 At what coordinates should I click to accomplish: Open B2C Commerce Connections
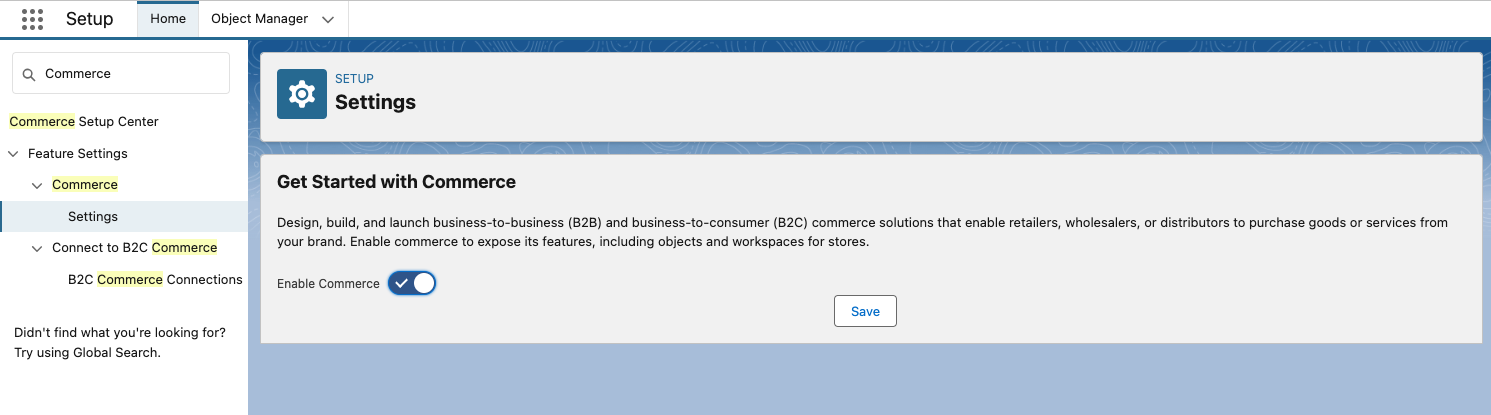coord(155,280)
